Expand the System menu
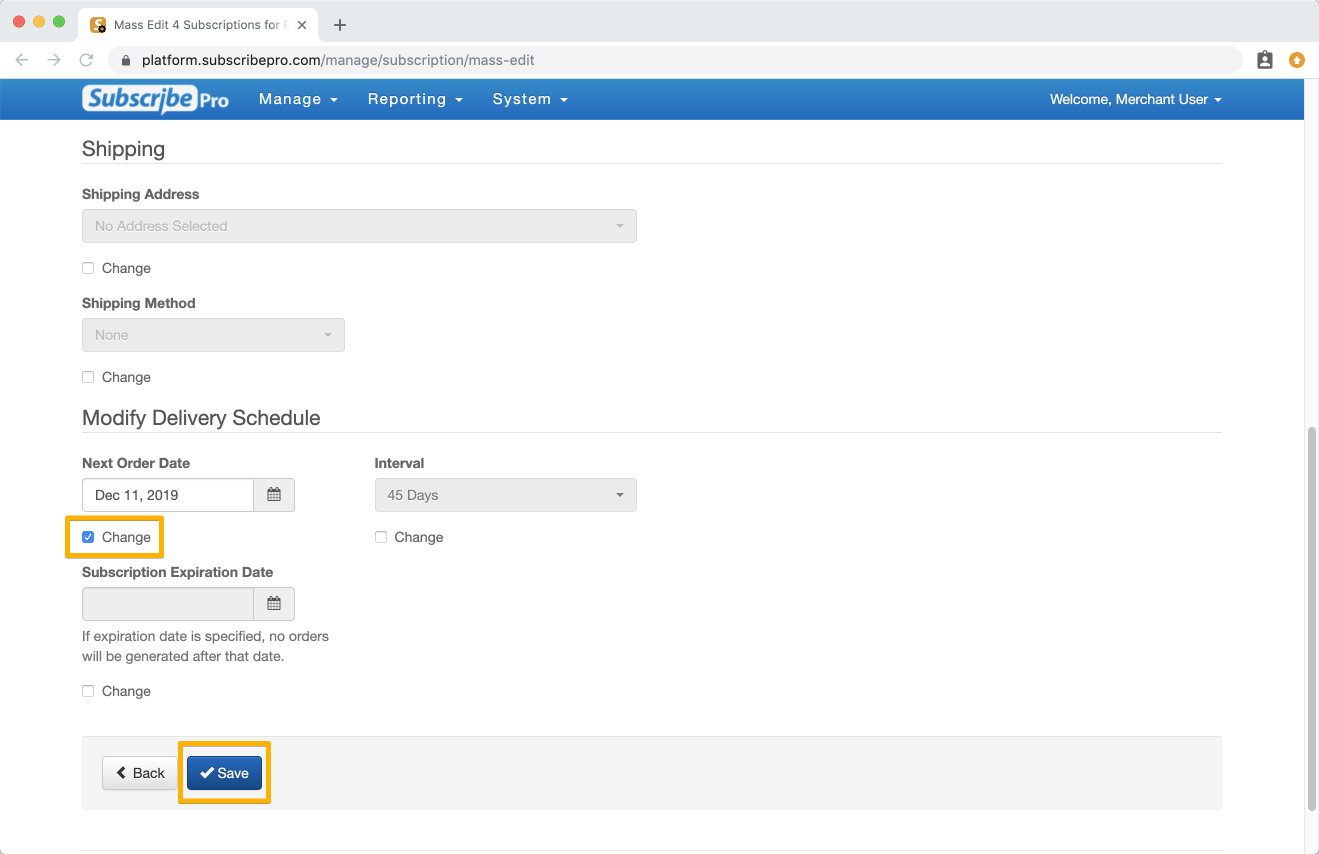 pyautogui.click(x=530, y=99)
